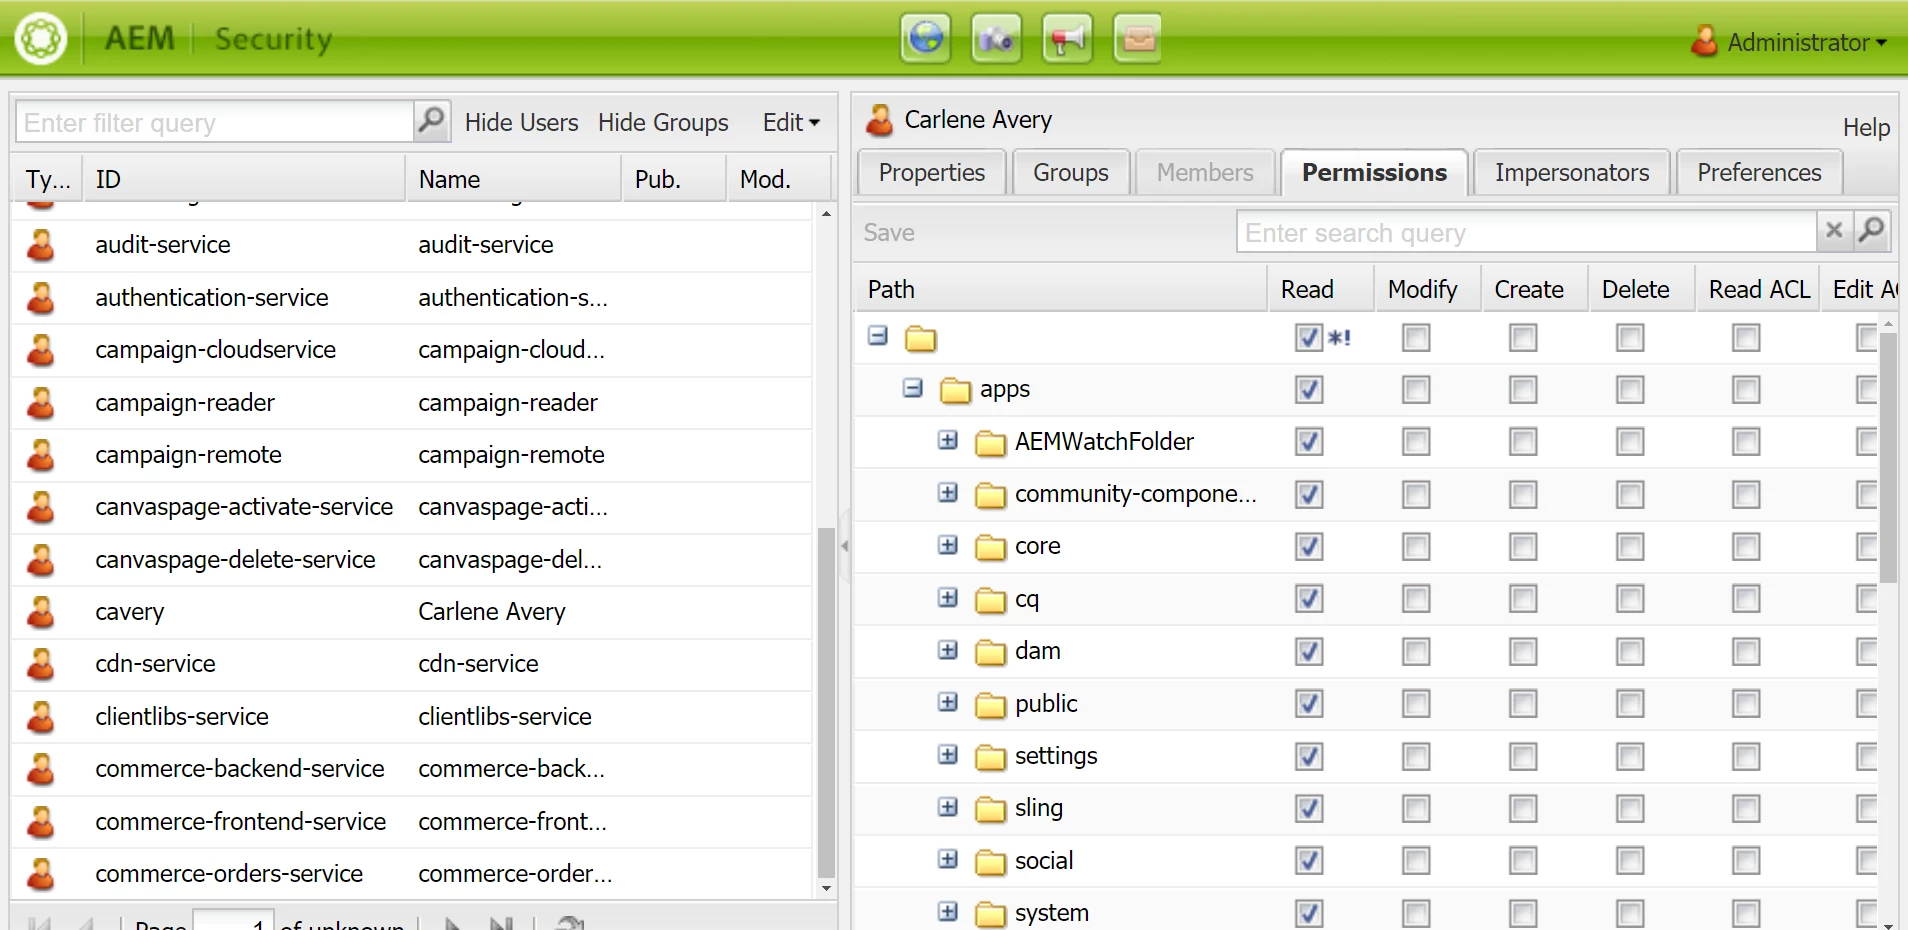The width and height of the screenshot is (1908, 930).
Task: Click the filter search magnifier icon
Action: point(431,121)
